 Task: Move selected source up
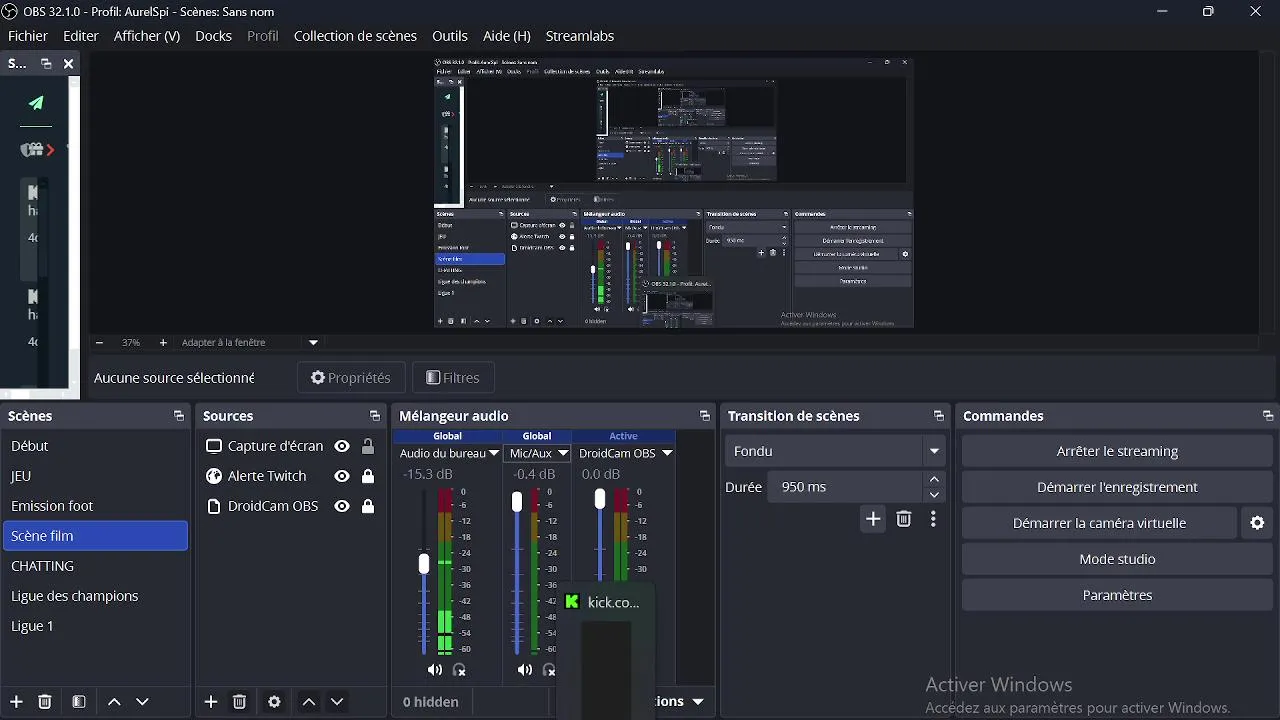(309, 702)
